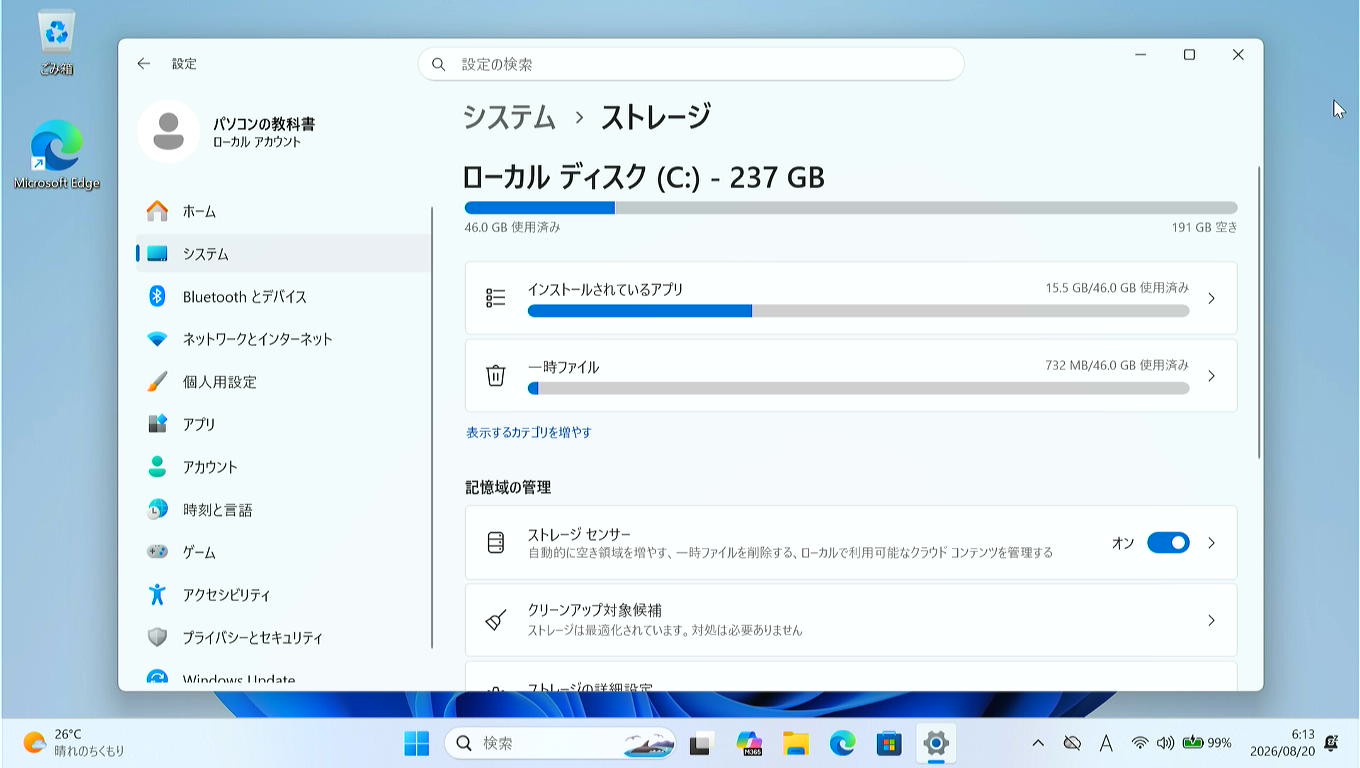Expand temporary files row chevron
This screenshot has width=1360, height=768.
1211,376
